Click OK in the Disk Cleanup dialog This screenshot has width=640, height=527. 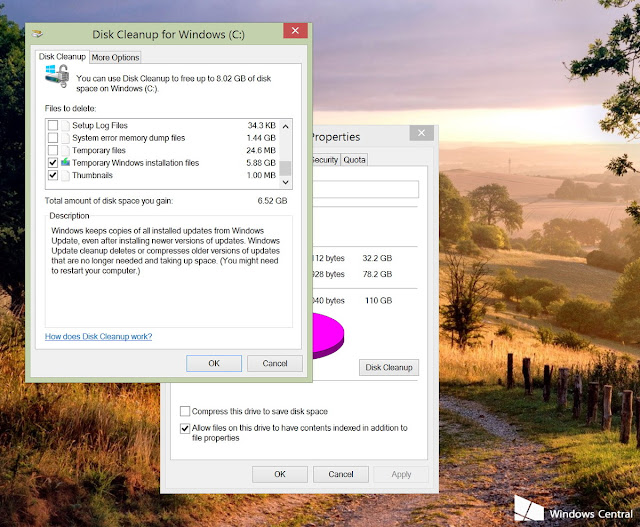[x=214, y=363]
